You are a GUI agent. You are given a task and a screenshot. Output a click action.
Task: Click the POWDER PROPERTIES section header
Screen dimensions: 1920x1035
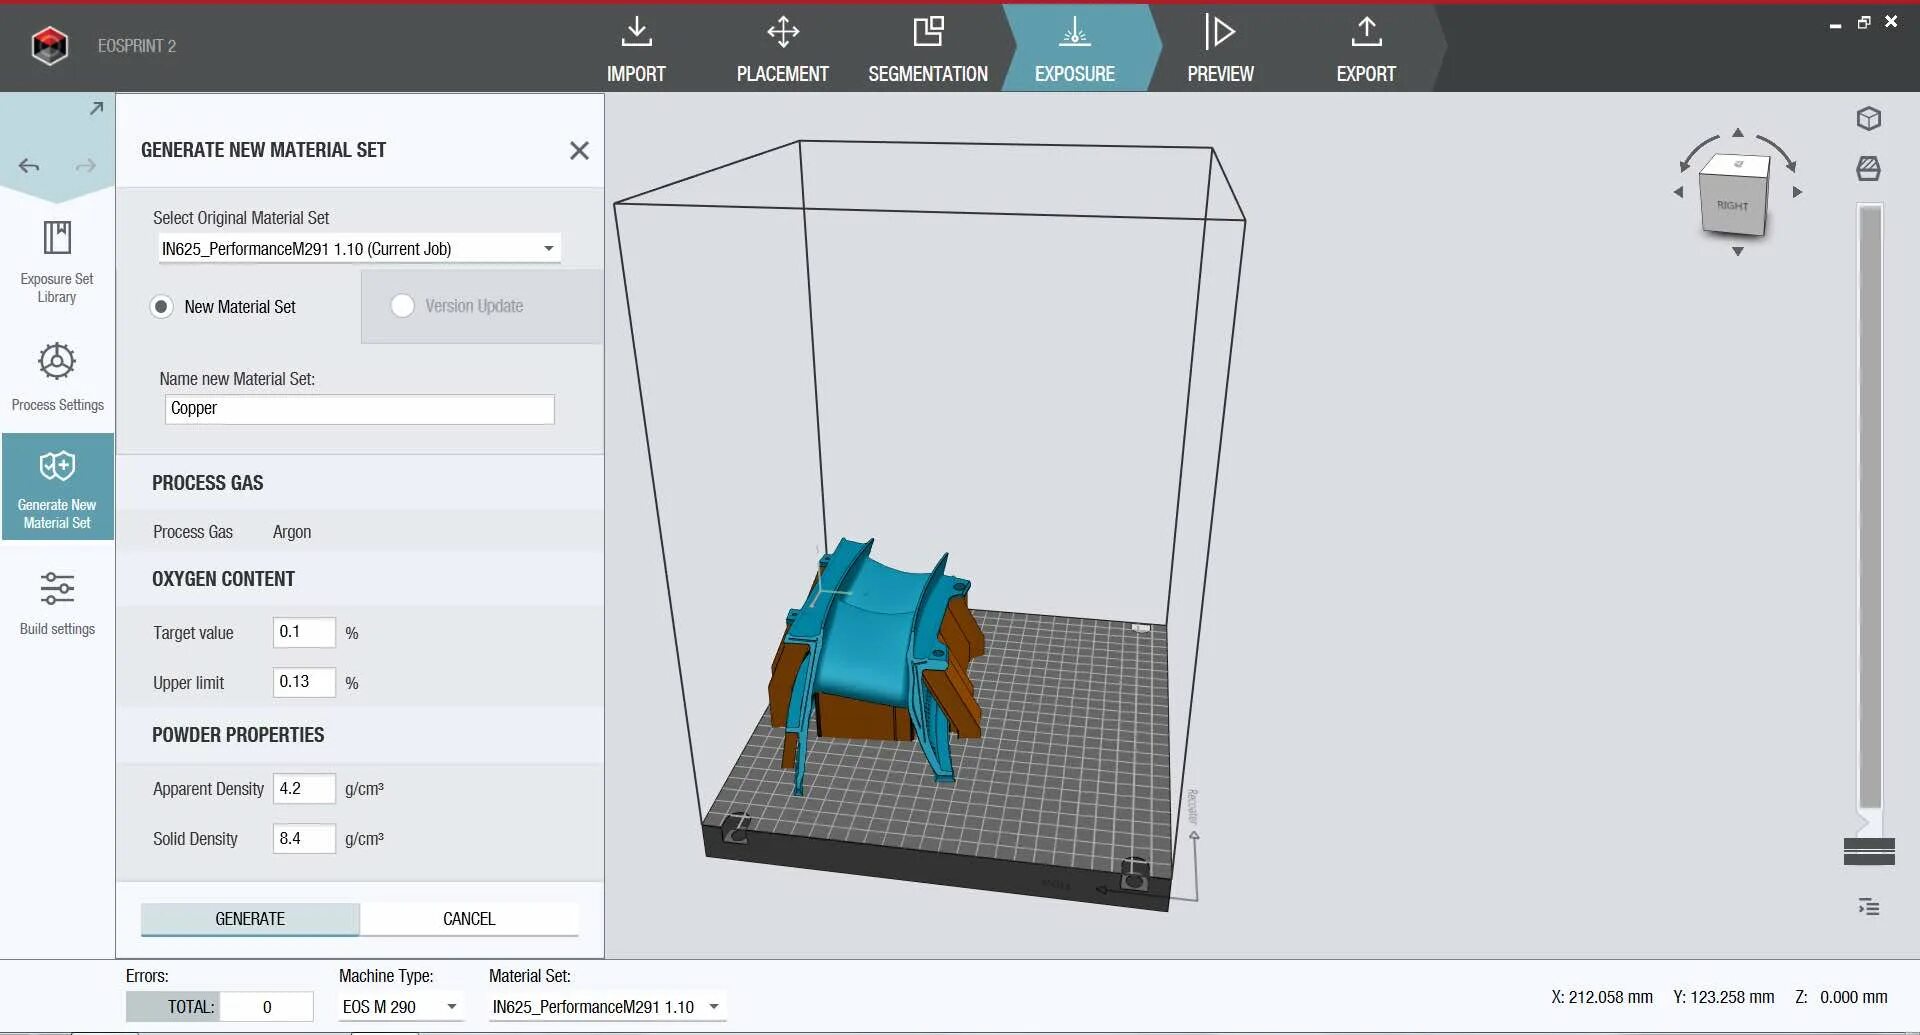click(x=238, y=735)
